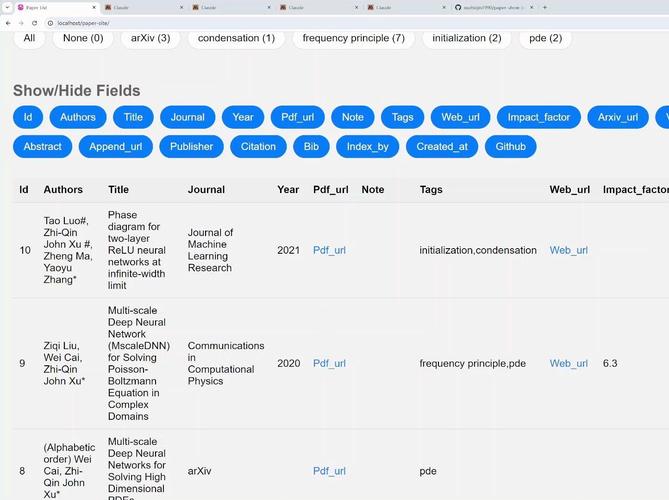Open the tab search dropdown arrow
669x500 pixels.
[x=7, y=7]
